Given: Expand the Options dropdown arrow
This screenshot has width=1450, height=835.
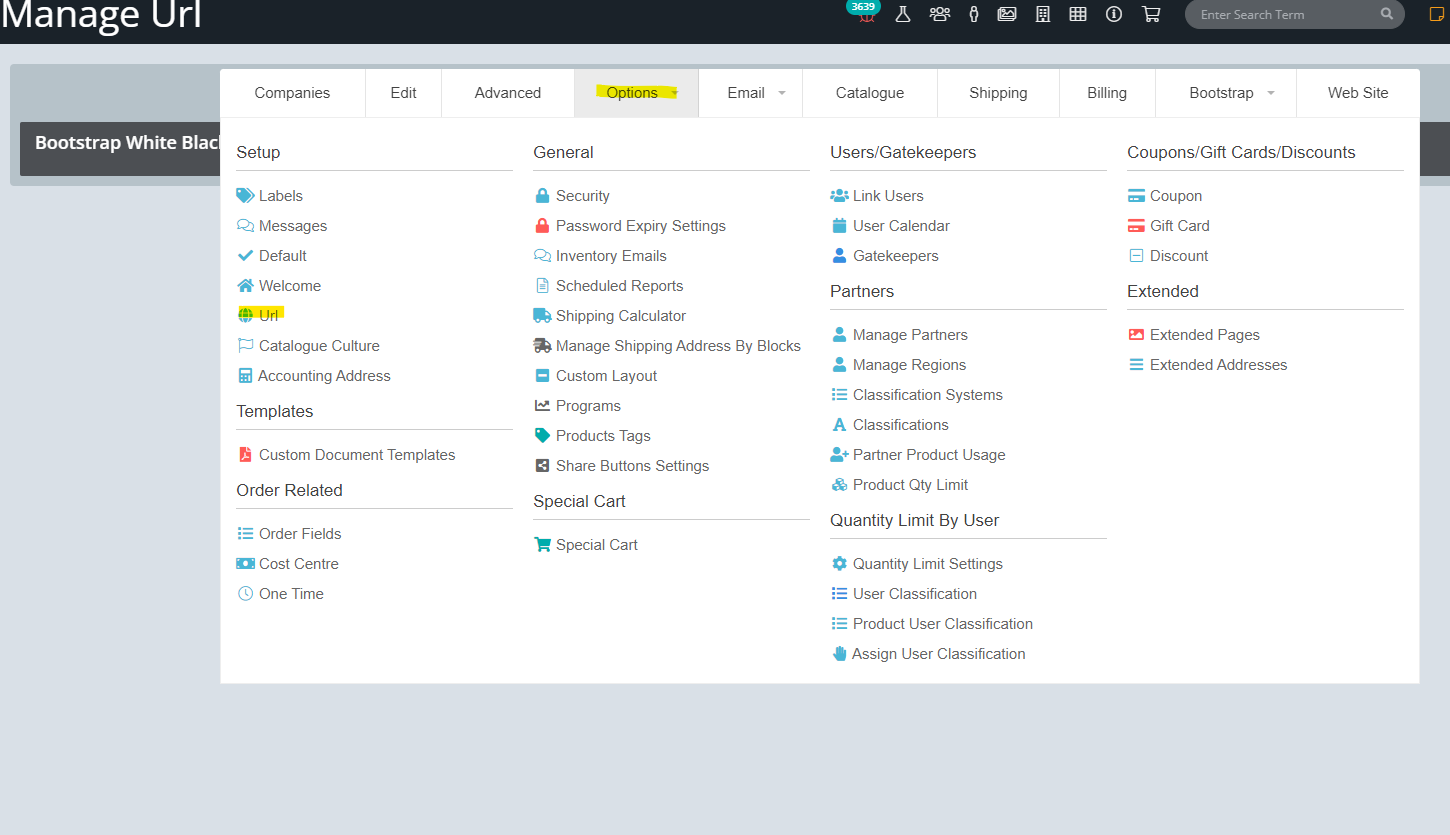Looking at the screenshot, I should [x=675, y=94].
